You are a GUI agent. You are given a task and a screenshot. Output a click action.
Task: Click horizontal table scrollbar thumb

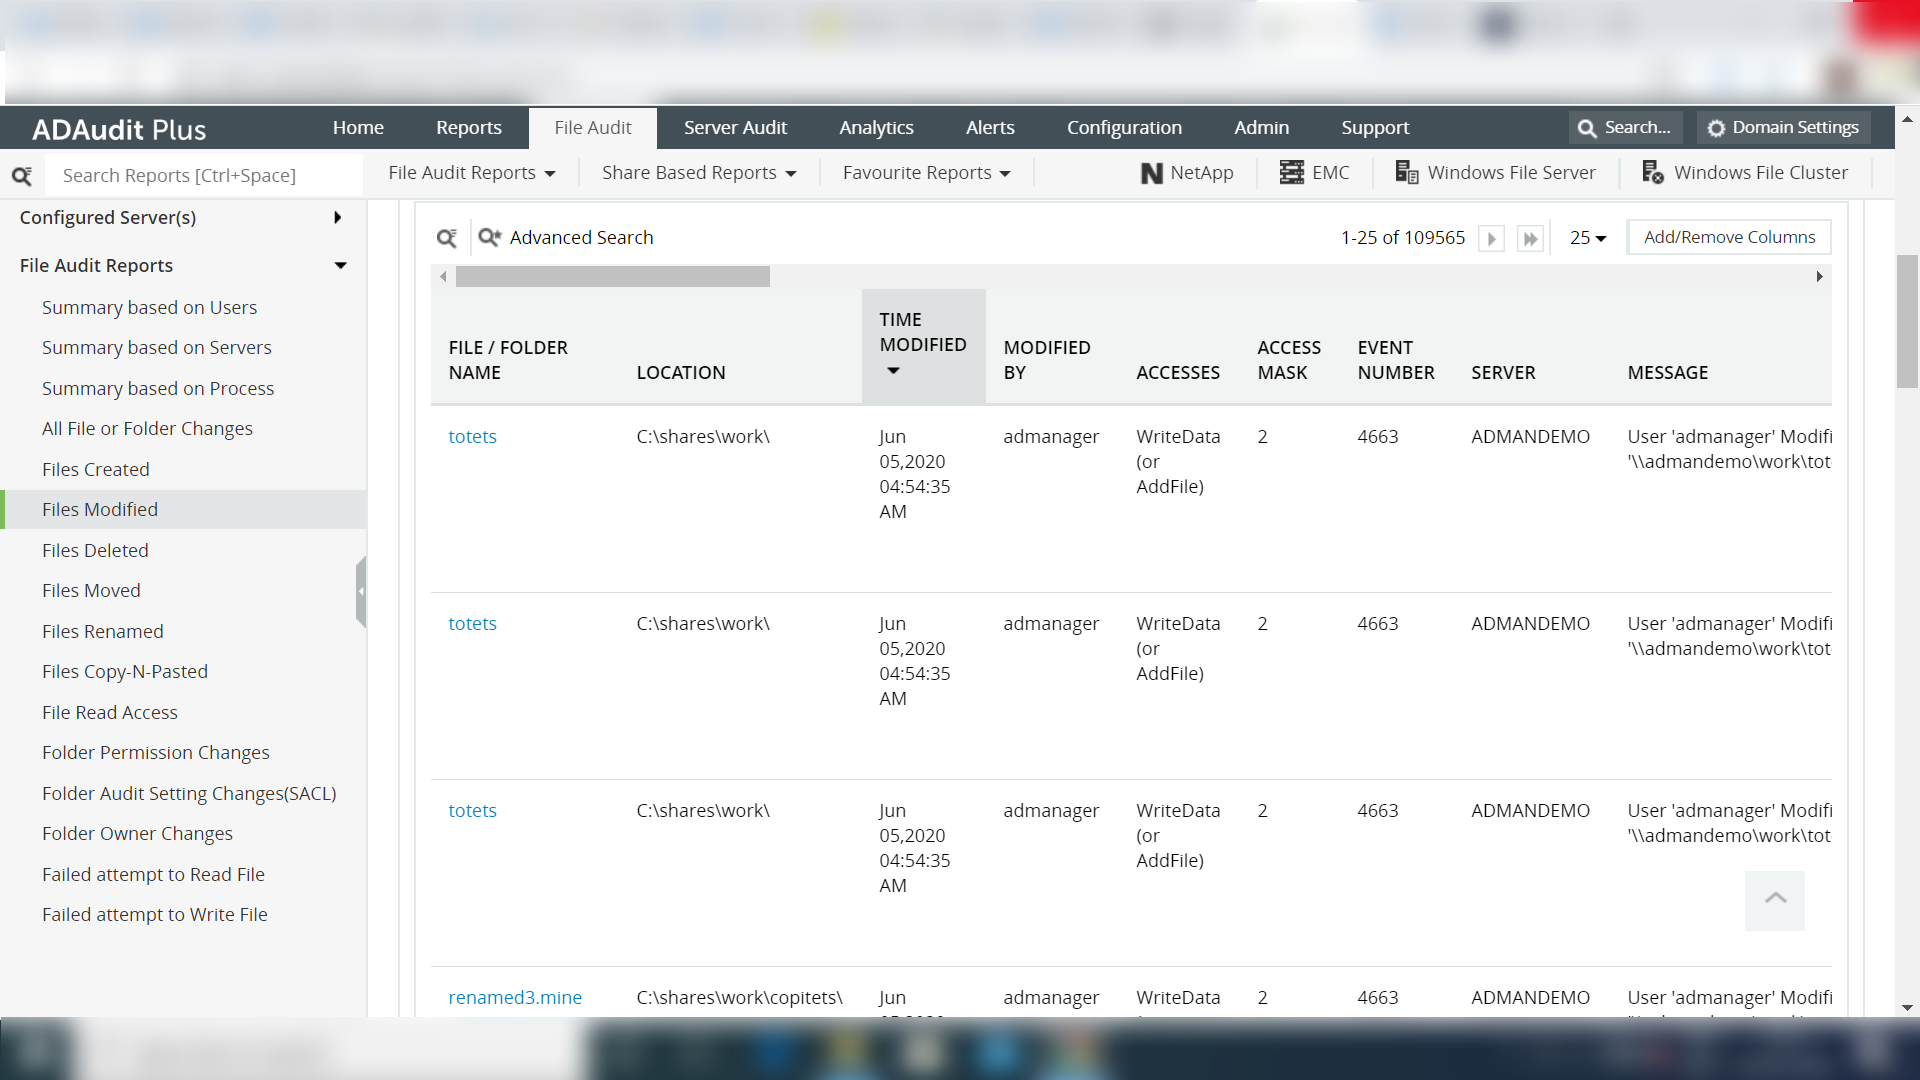point(612,277)
